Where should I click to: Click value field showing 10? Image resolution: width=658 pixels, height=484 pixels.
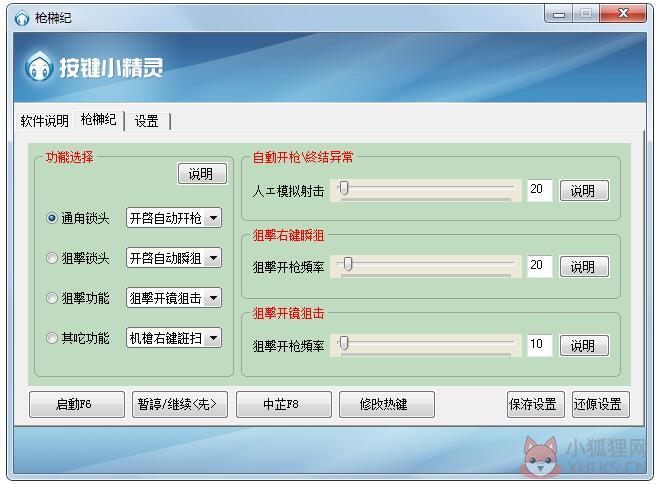539,345
